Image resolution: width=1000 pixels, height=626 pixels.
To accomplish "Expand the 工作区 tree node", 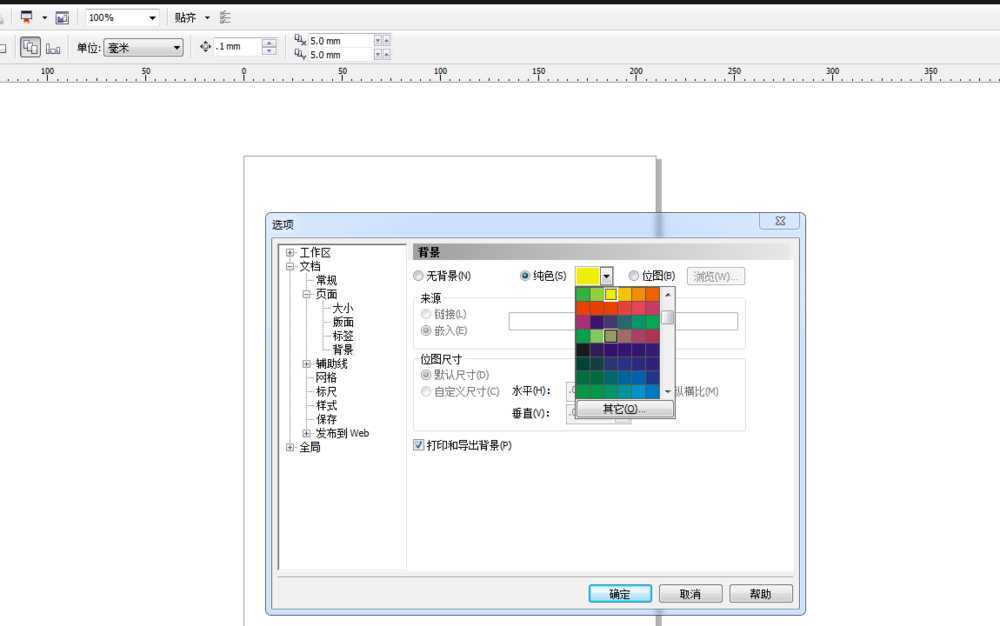I will [290, 252].
